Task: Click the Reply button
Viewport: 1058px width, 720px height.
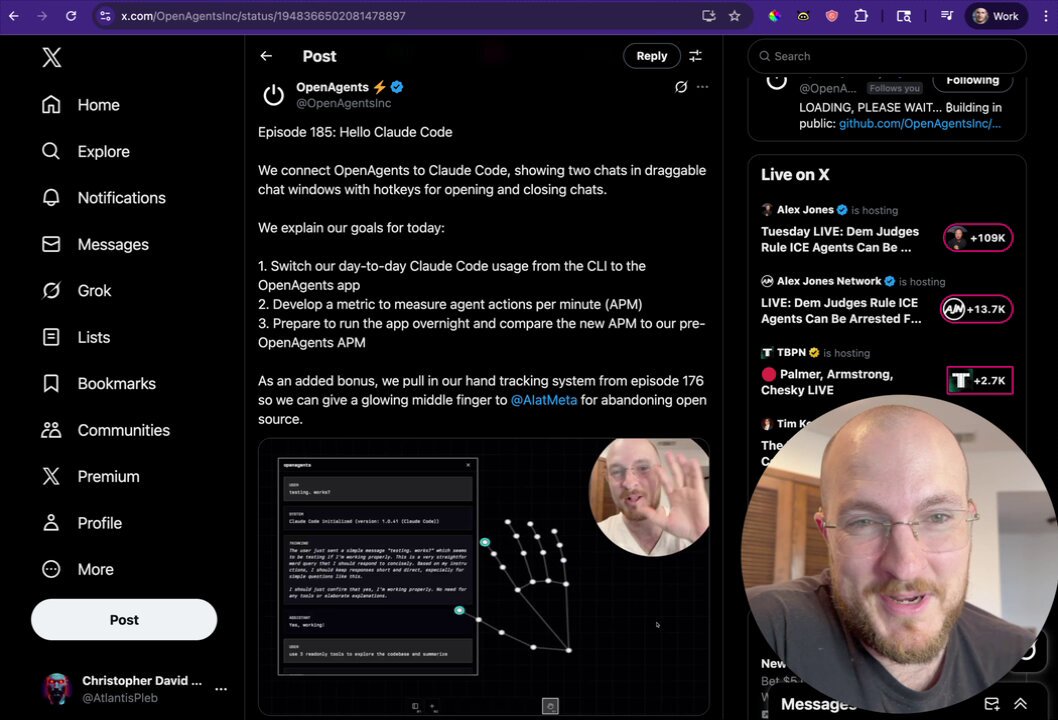Action: click(x=651, y=56)
